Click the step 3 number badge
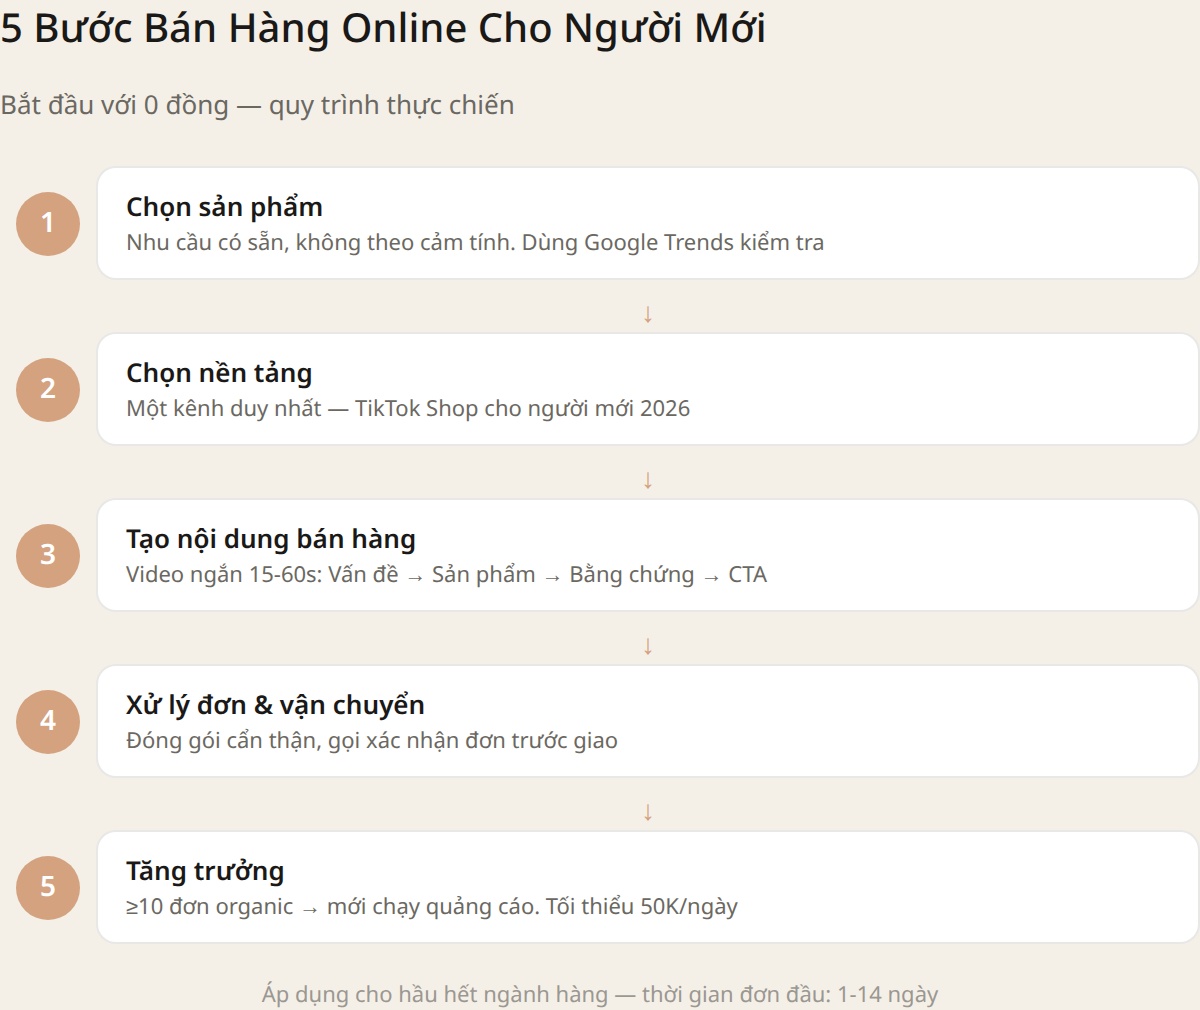The height and width of the screenshot is (1010, 1200). 48,555
